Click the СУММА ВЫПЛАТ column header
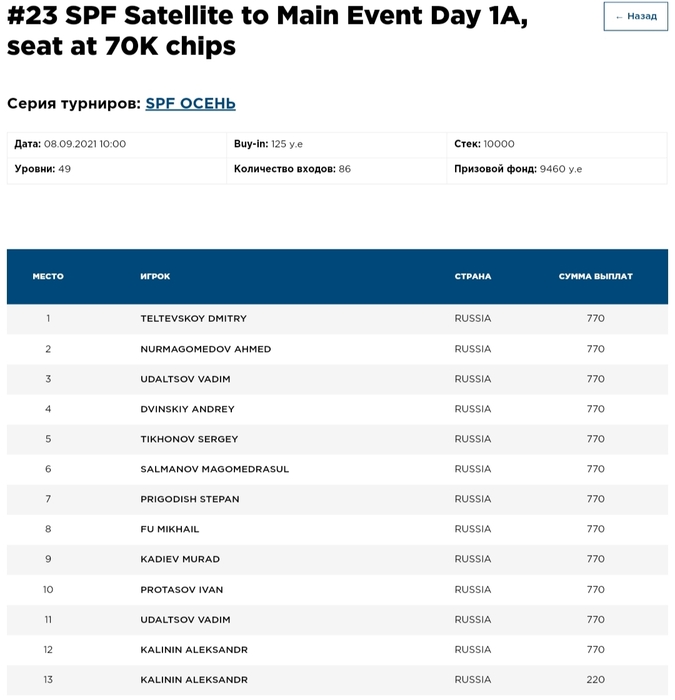 click(596, 276)
